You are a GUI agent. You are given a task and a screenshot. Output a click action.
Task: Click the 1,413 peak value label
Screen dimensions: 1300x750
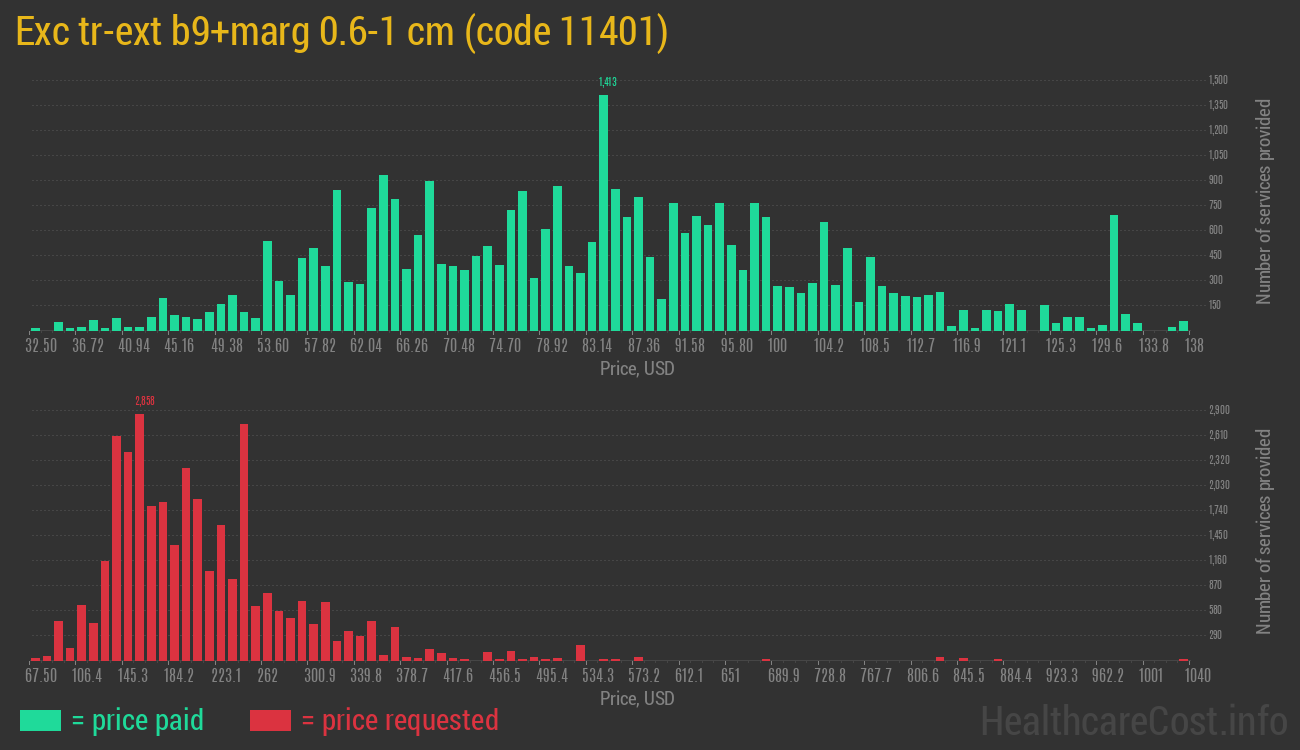coord(607,82)
